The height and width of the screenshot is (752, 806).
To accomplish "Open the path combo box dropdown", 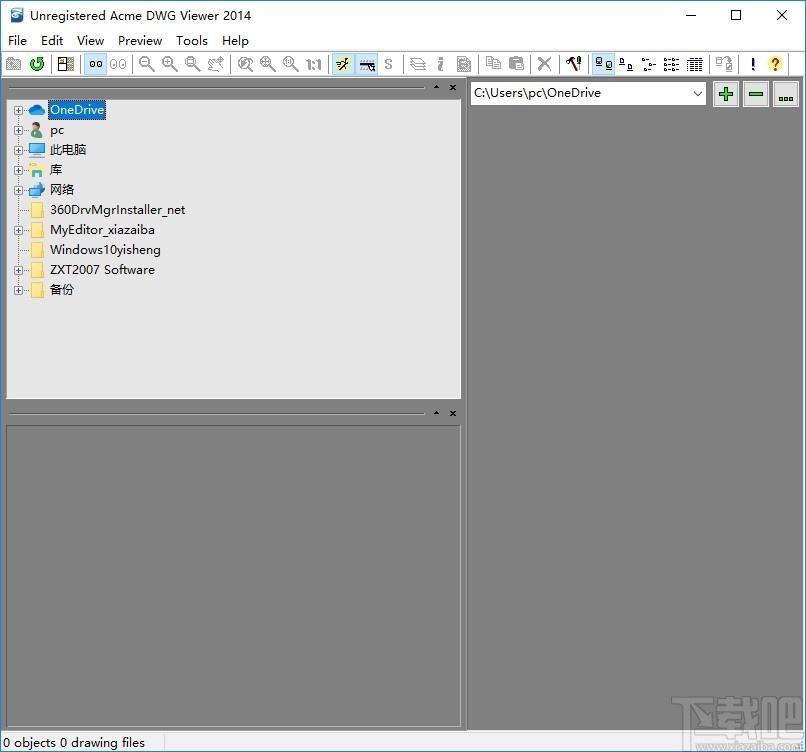I will pos(700,93).
